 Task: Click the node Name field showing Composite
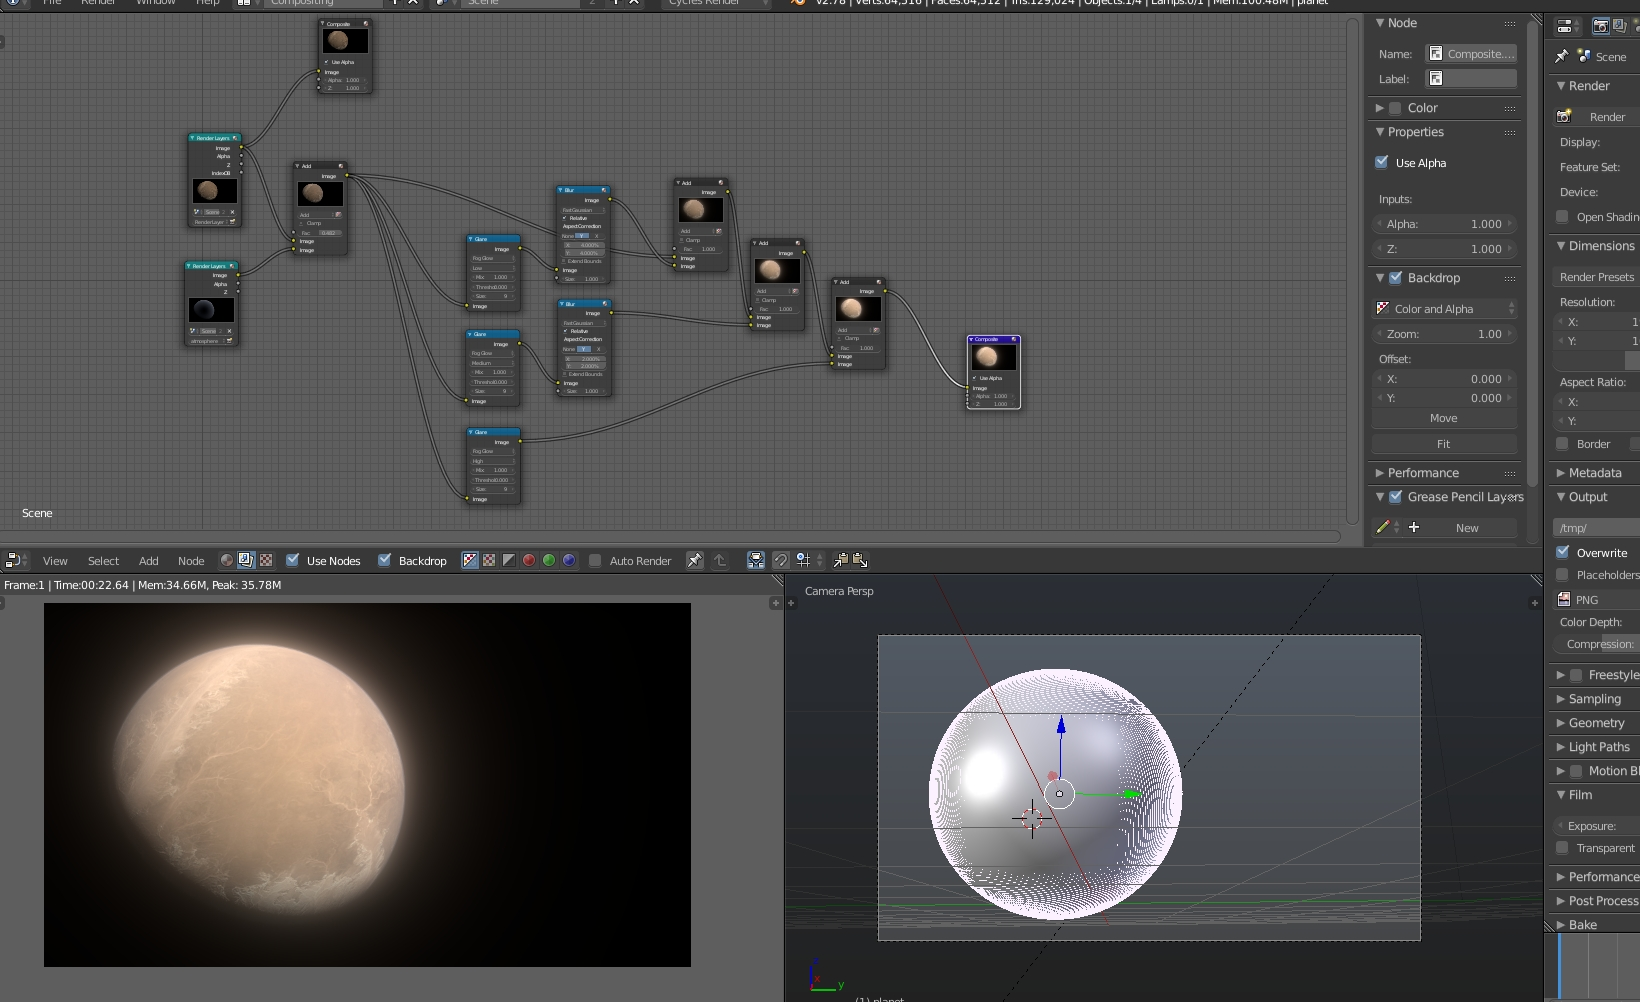[1471, 54]
